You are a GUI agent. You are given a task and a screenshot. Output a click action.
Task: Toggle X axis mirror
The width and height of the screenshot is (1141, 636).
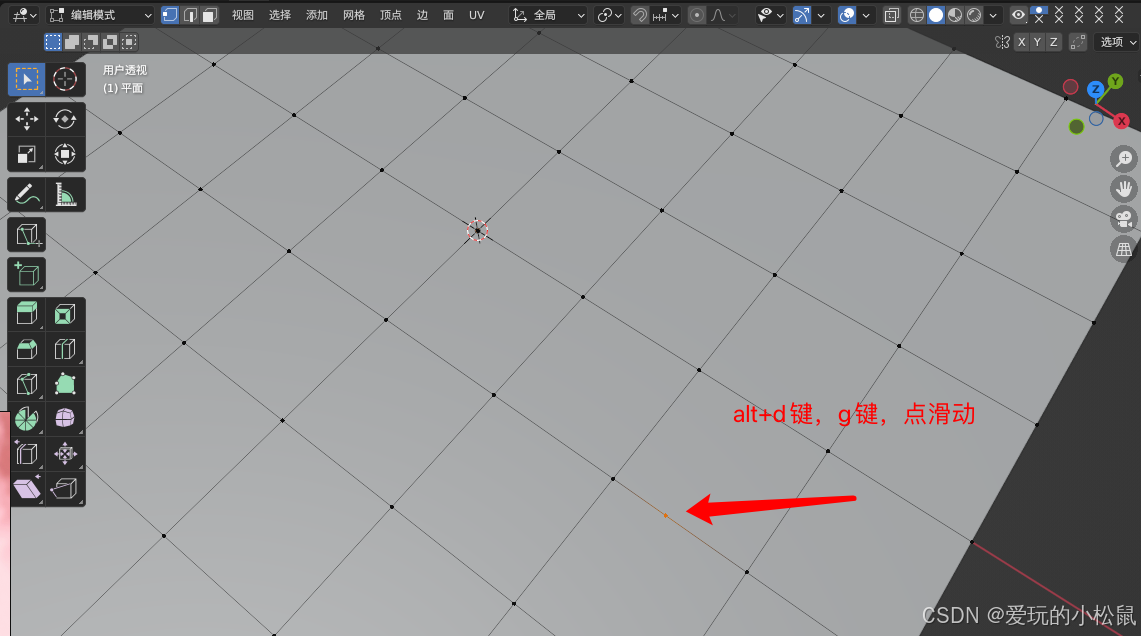pos(1022,42)
